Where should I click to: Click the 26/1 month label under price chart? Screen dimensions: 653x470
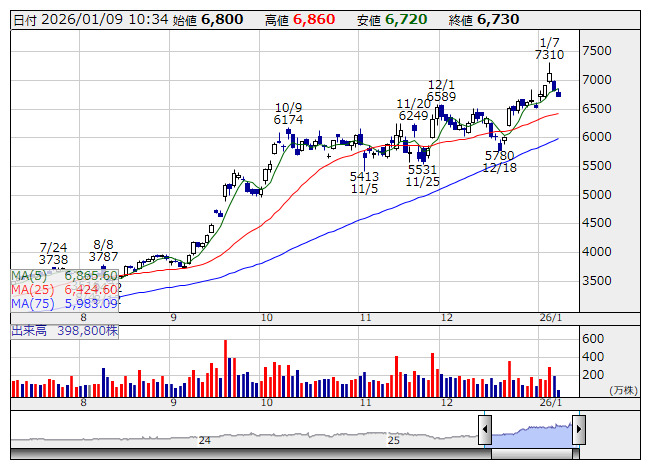click(551, 318)
